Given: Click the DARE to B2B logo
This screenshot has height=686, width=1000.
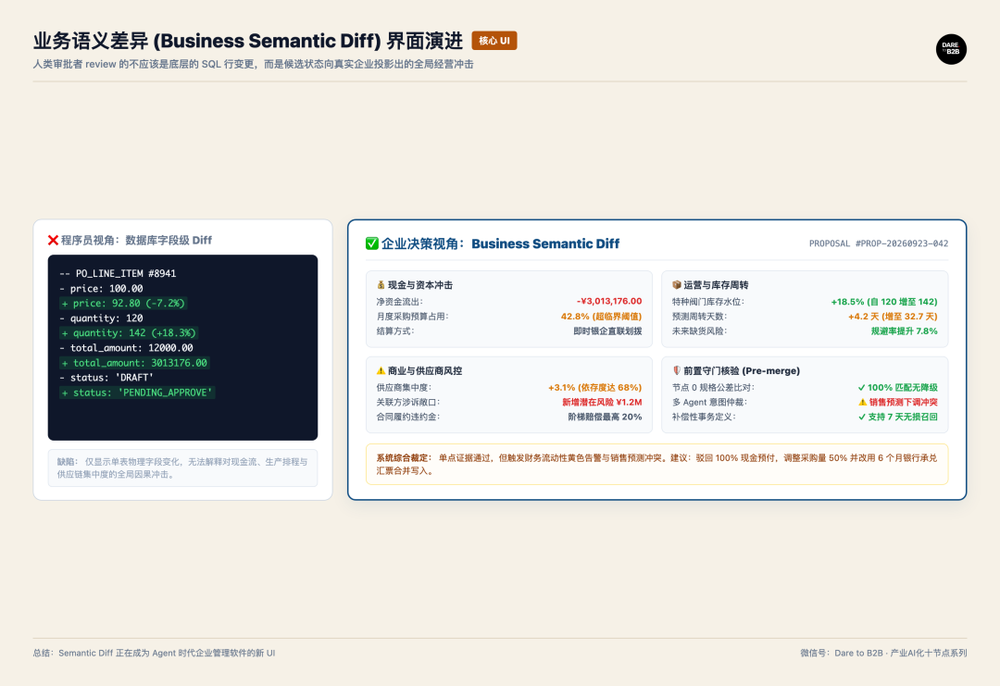Looking at the screenshot, I should [951, 49].
